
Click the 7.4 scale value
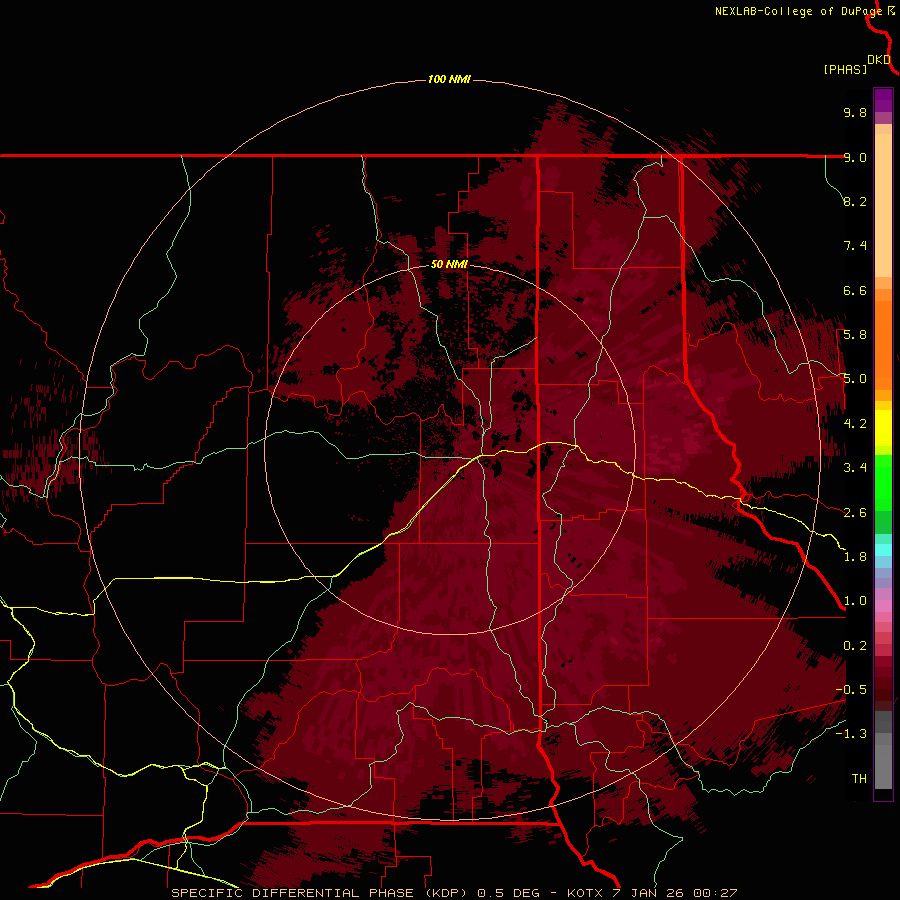tap(855, 246)
